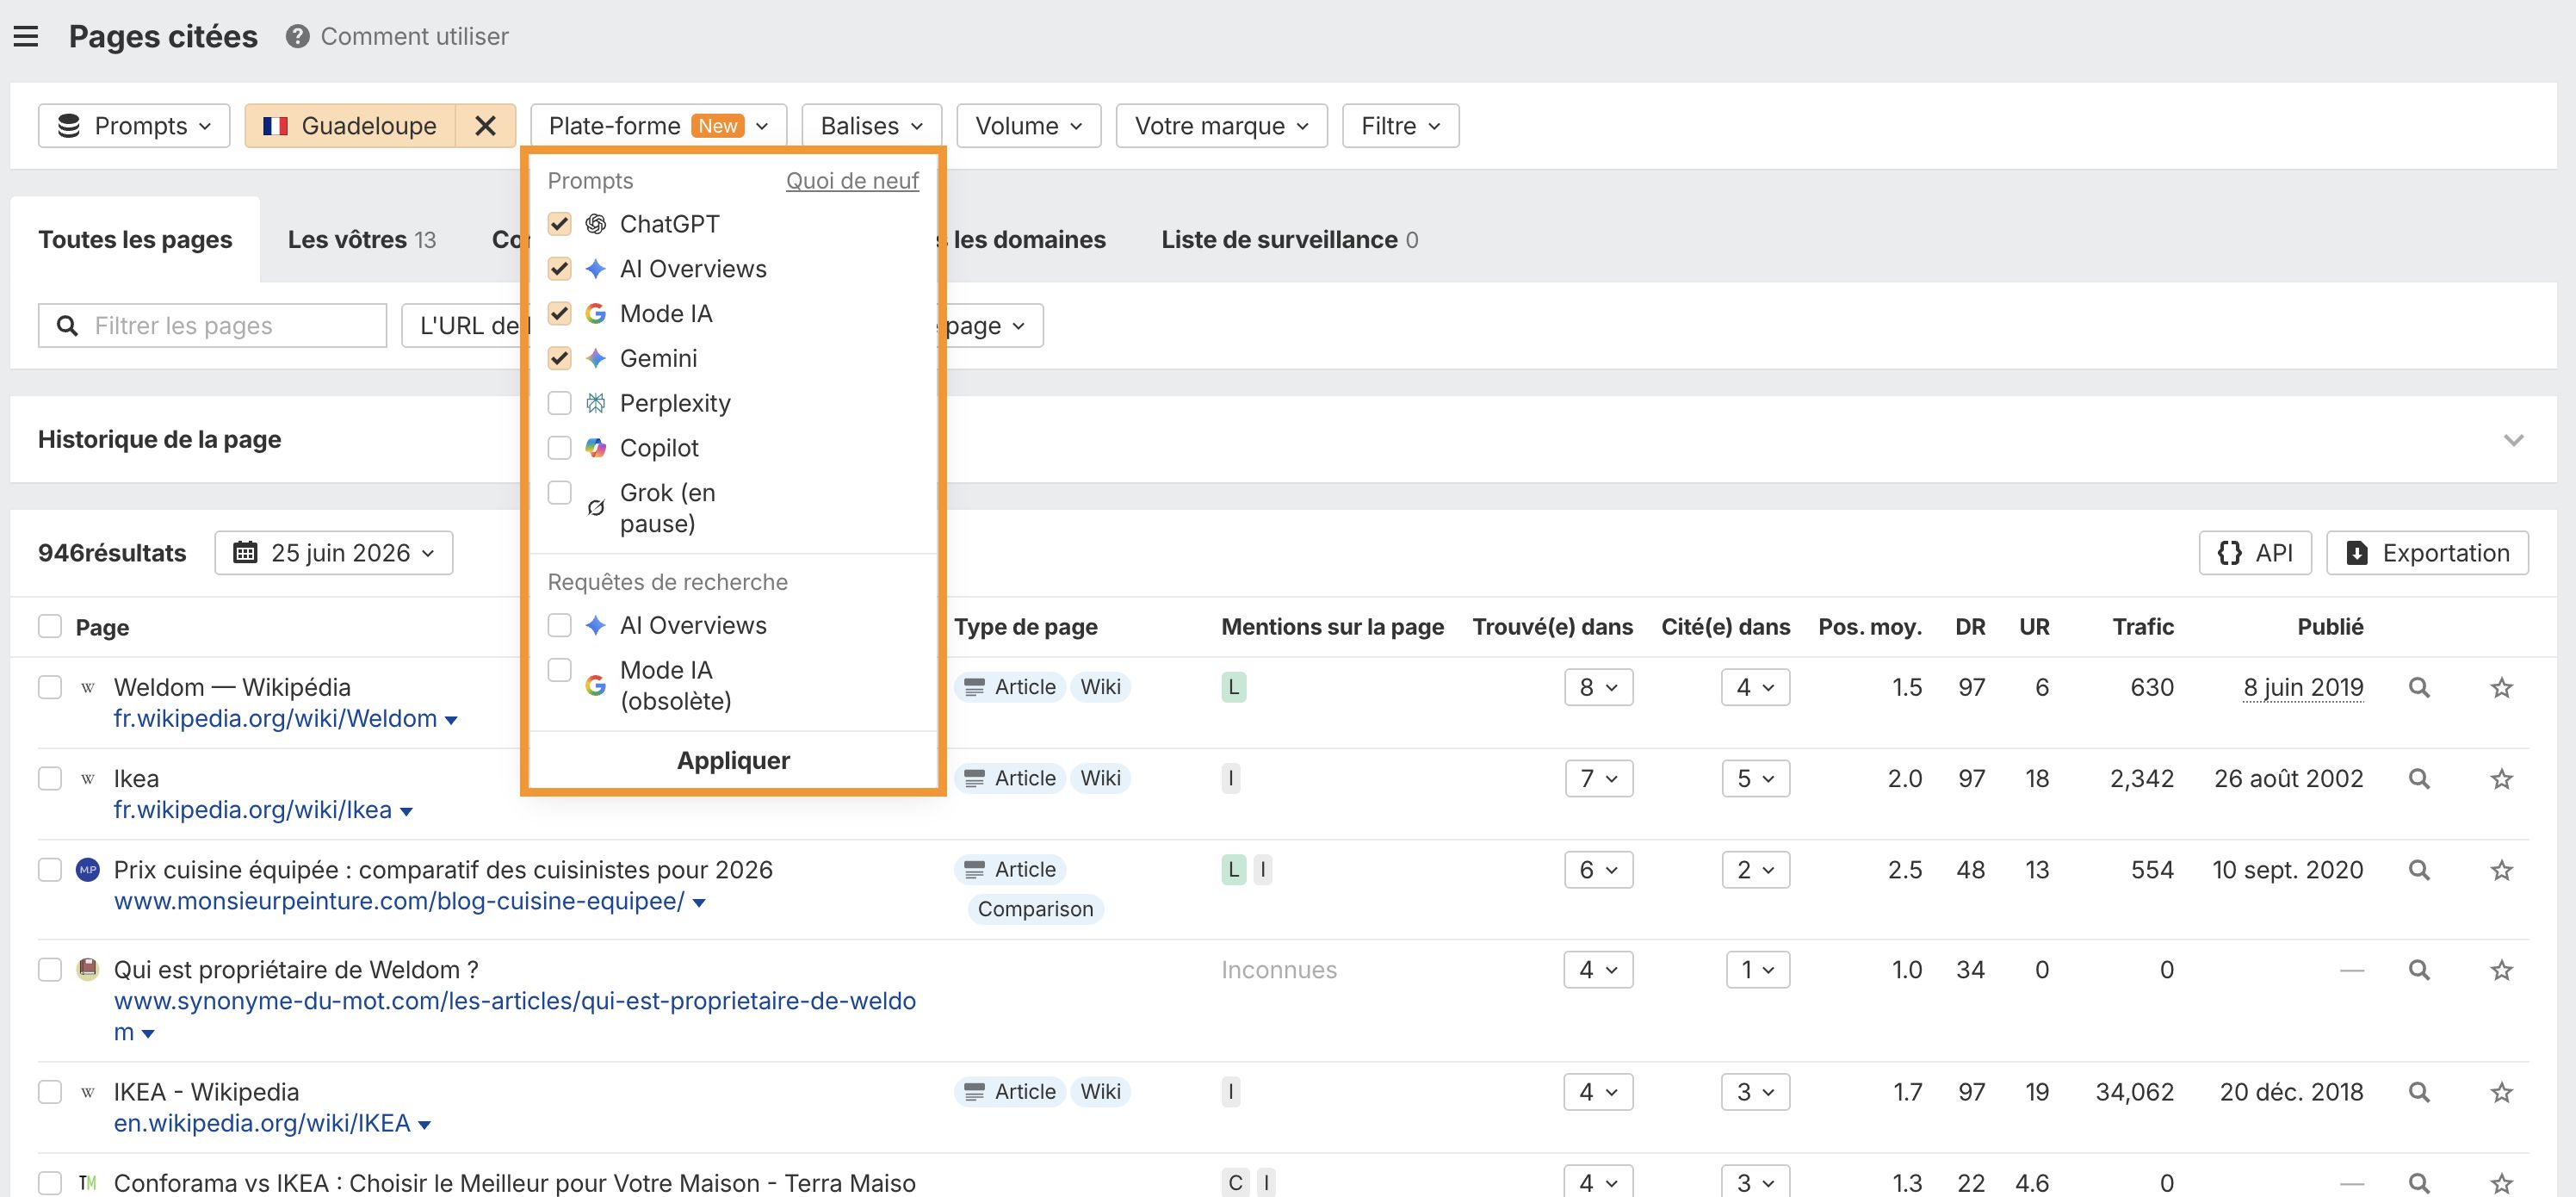This screenshot has height=1197, width=2576.
Task: Click the Perplexity logo in the platform list
Action: tap(596, 403)
